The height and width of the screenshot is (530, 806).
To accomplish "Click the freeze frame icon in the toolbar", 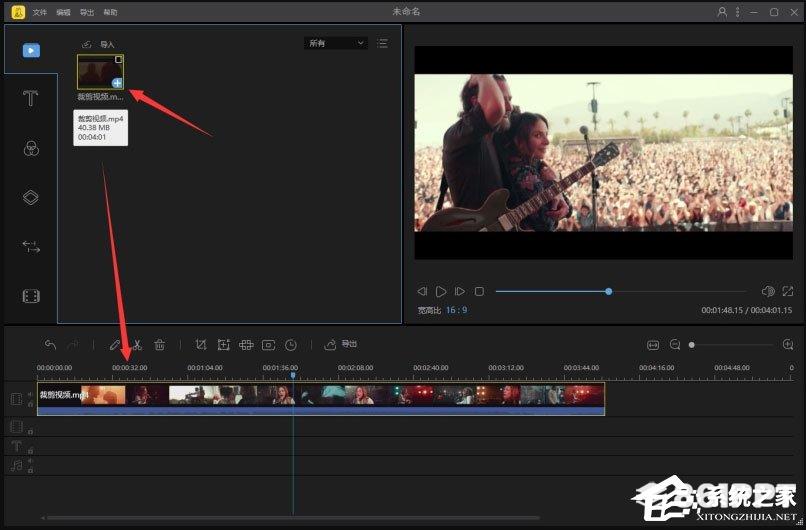I will (x=268, y=345).
